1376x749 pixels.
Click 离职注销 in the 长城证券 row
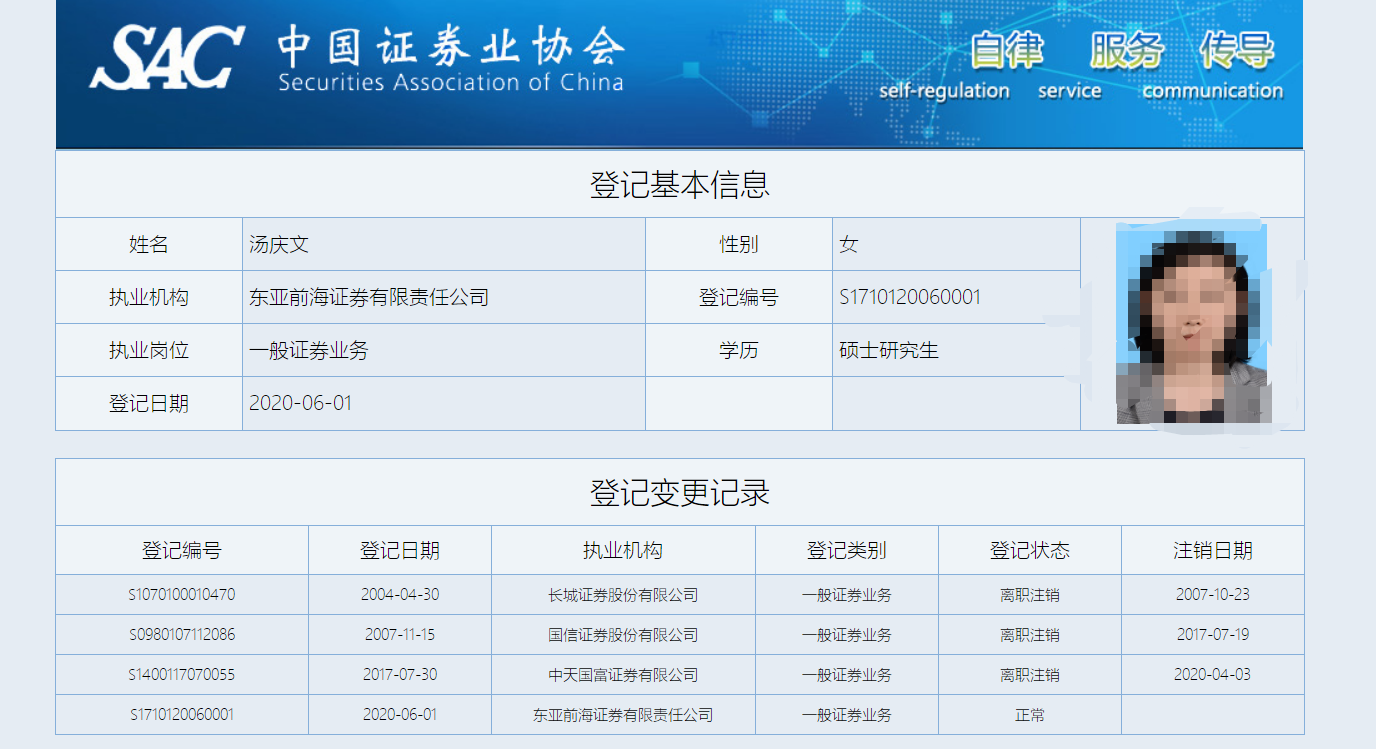1030,595
